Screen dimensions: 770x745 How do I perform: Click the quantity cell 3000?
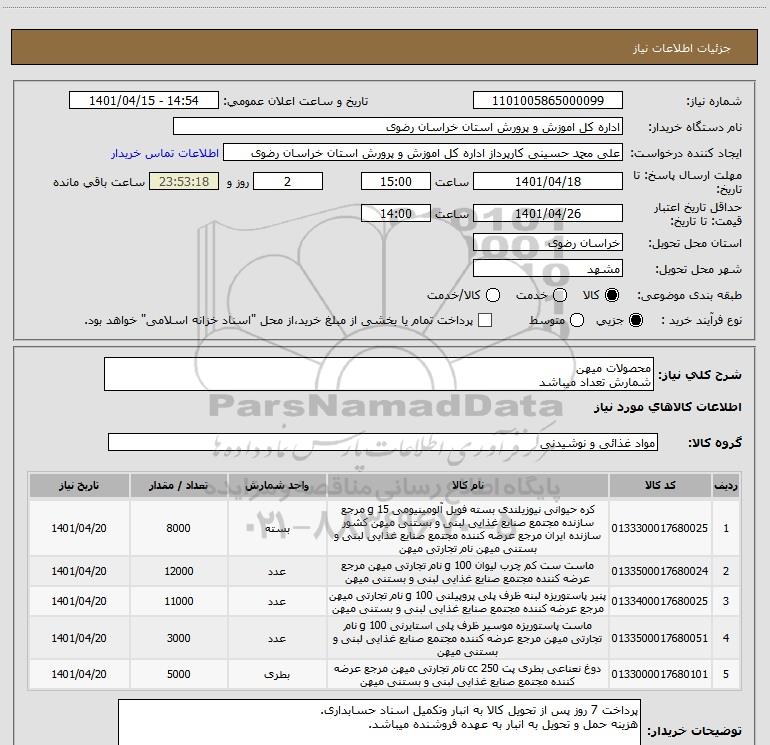(x=178, y=638)
